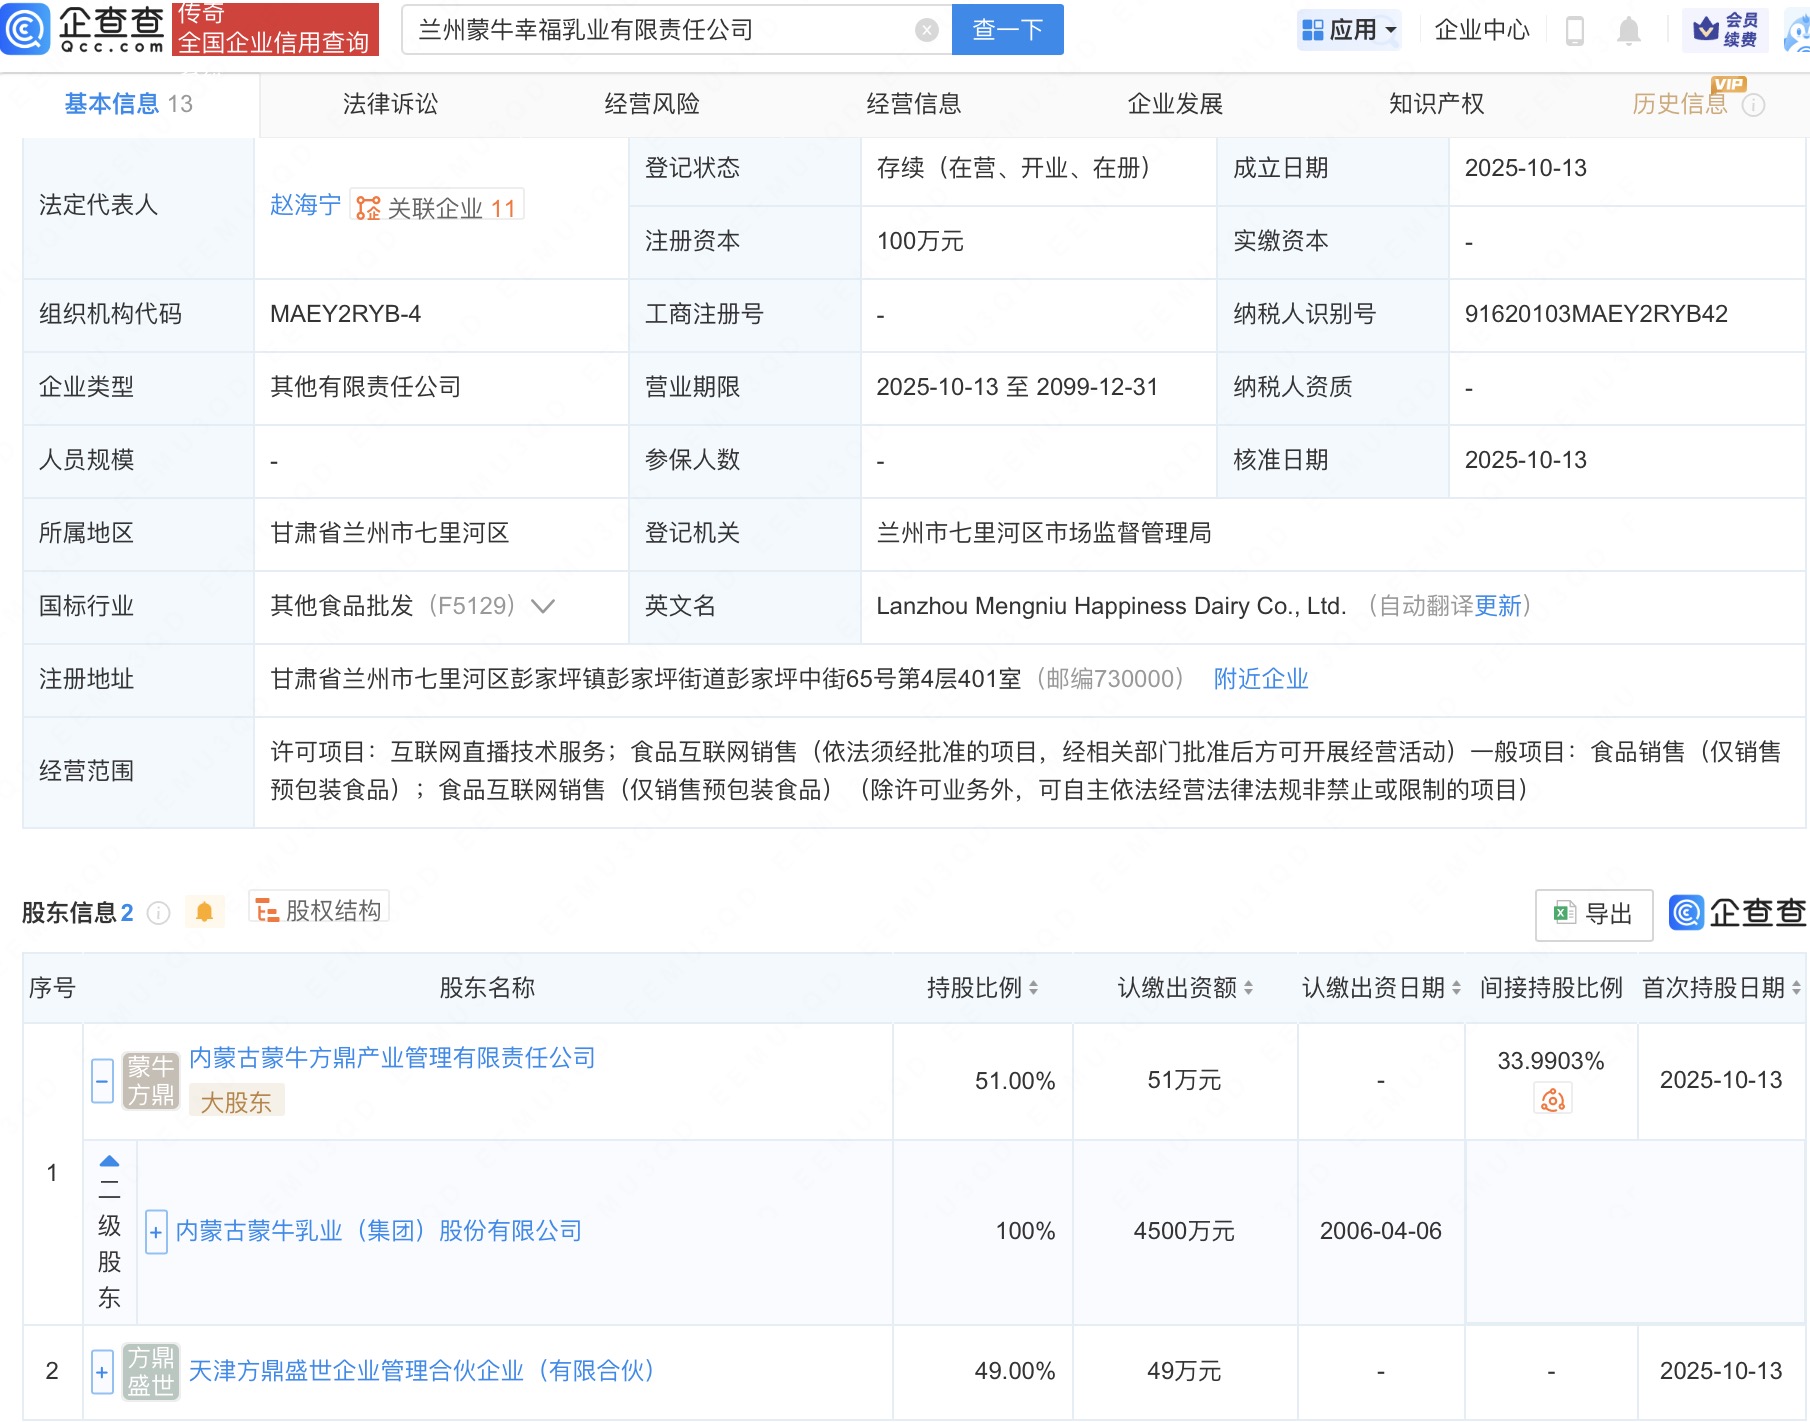Open legal representative 赵海宁 link
The height and width of the screenshot is (1422, 1810).
click(x=305, y=205)
